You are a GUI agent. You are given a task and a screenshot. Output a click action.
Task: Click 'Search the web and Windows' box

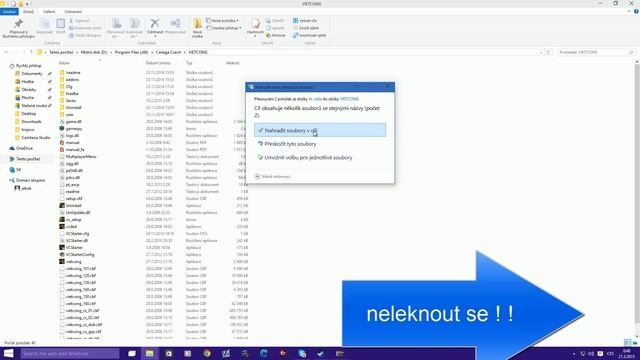tap(69, 353)
